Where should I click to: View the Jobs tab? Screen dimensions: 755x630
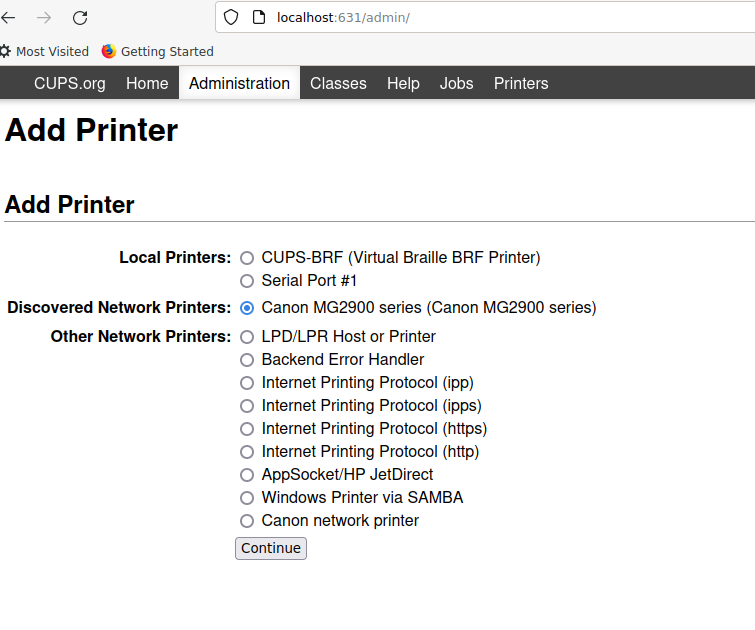click(456, 83)
